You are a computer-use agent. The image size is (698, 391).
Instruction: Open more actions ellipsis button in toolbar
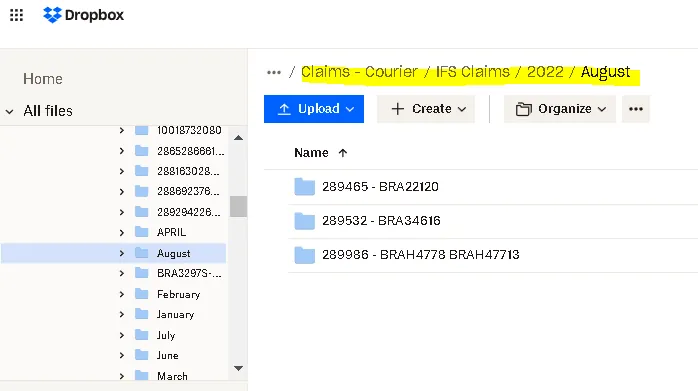click(x=636, y=109)
